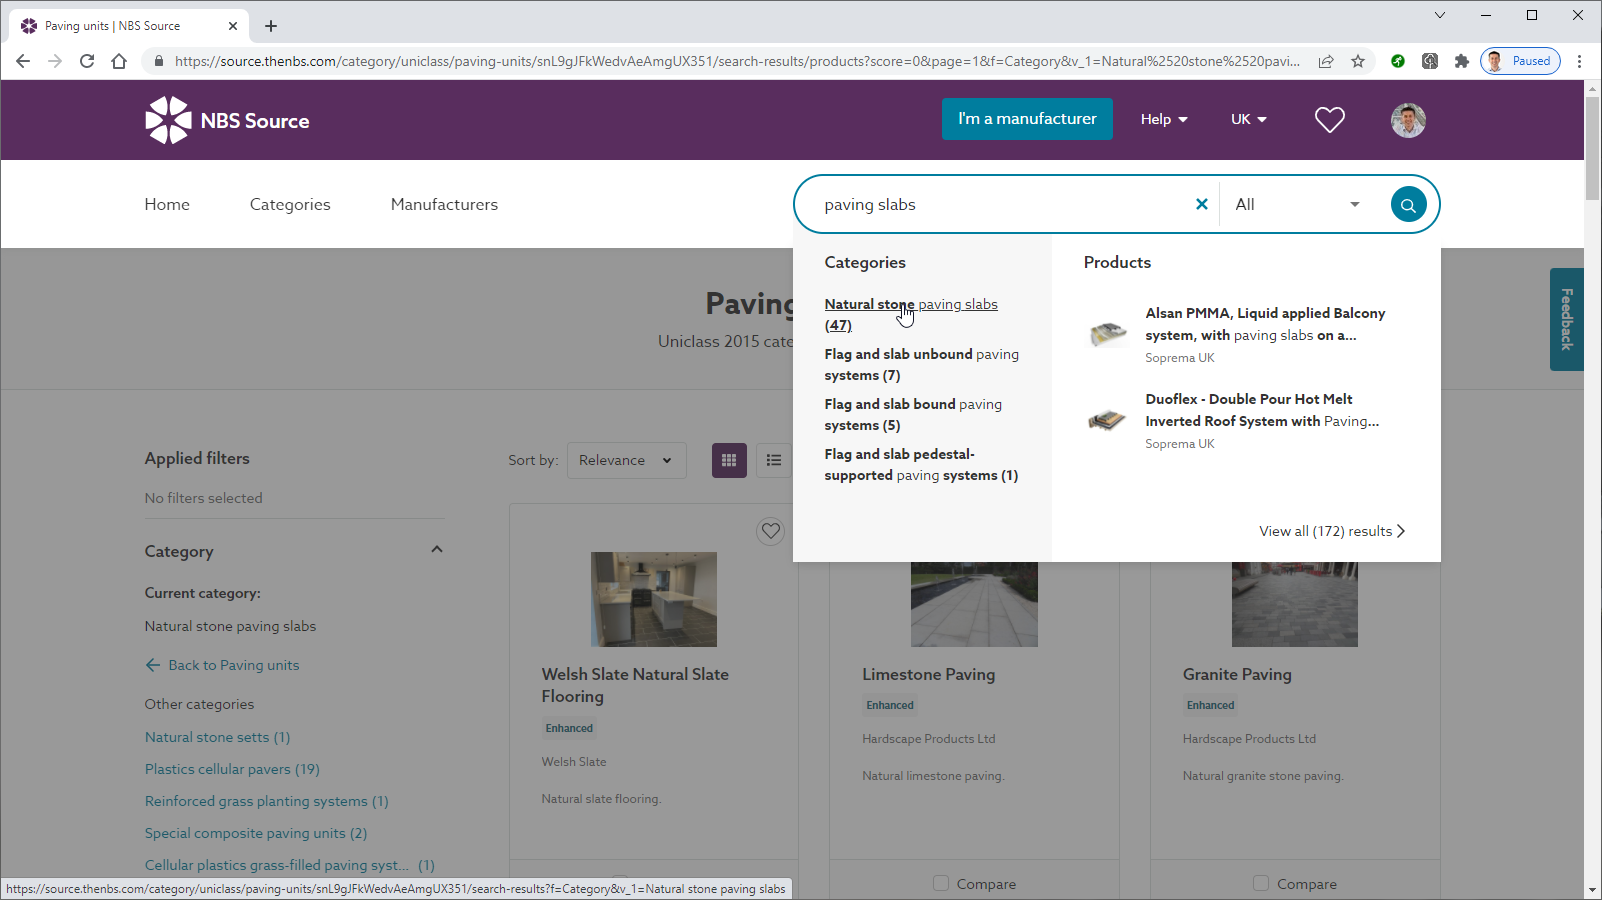
Task: Click the NBS Source logo
Action: [x=227, y=120]
